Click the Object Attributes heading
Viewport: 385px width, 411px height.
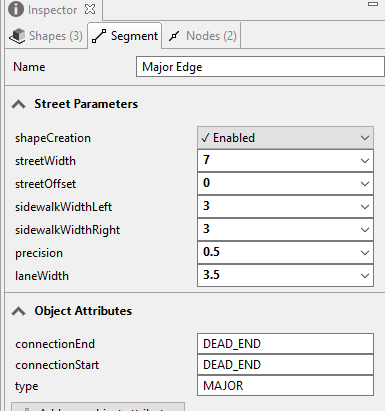83,311
